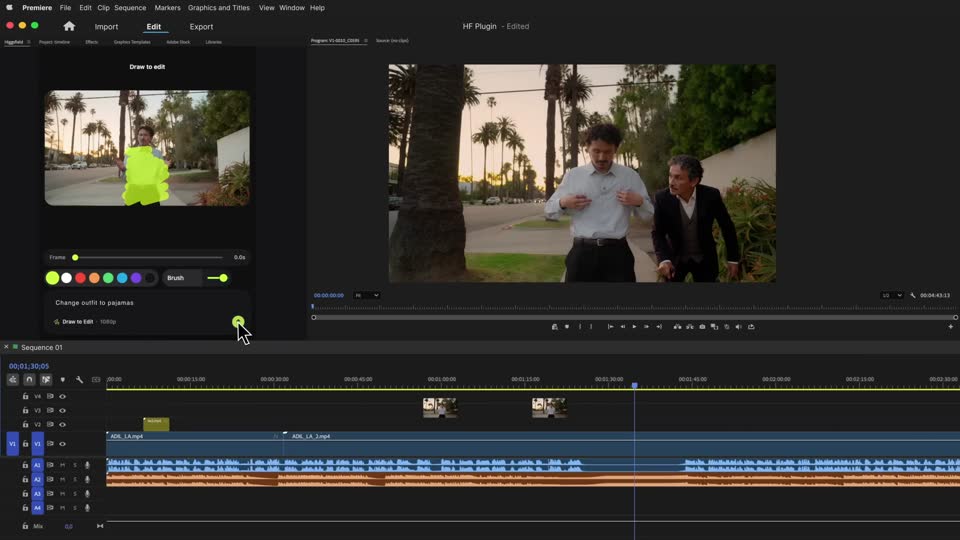Toggle track targeting for A1

(37, 465)
